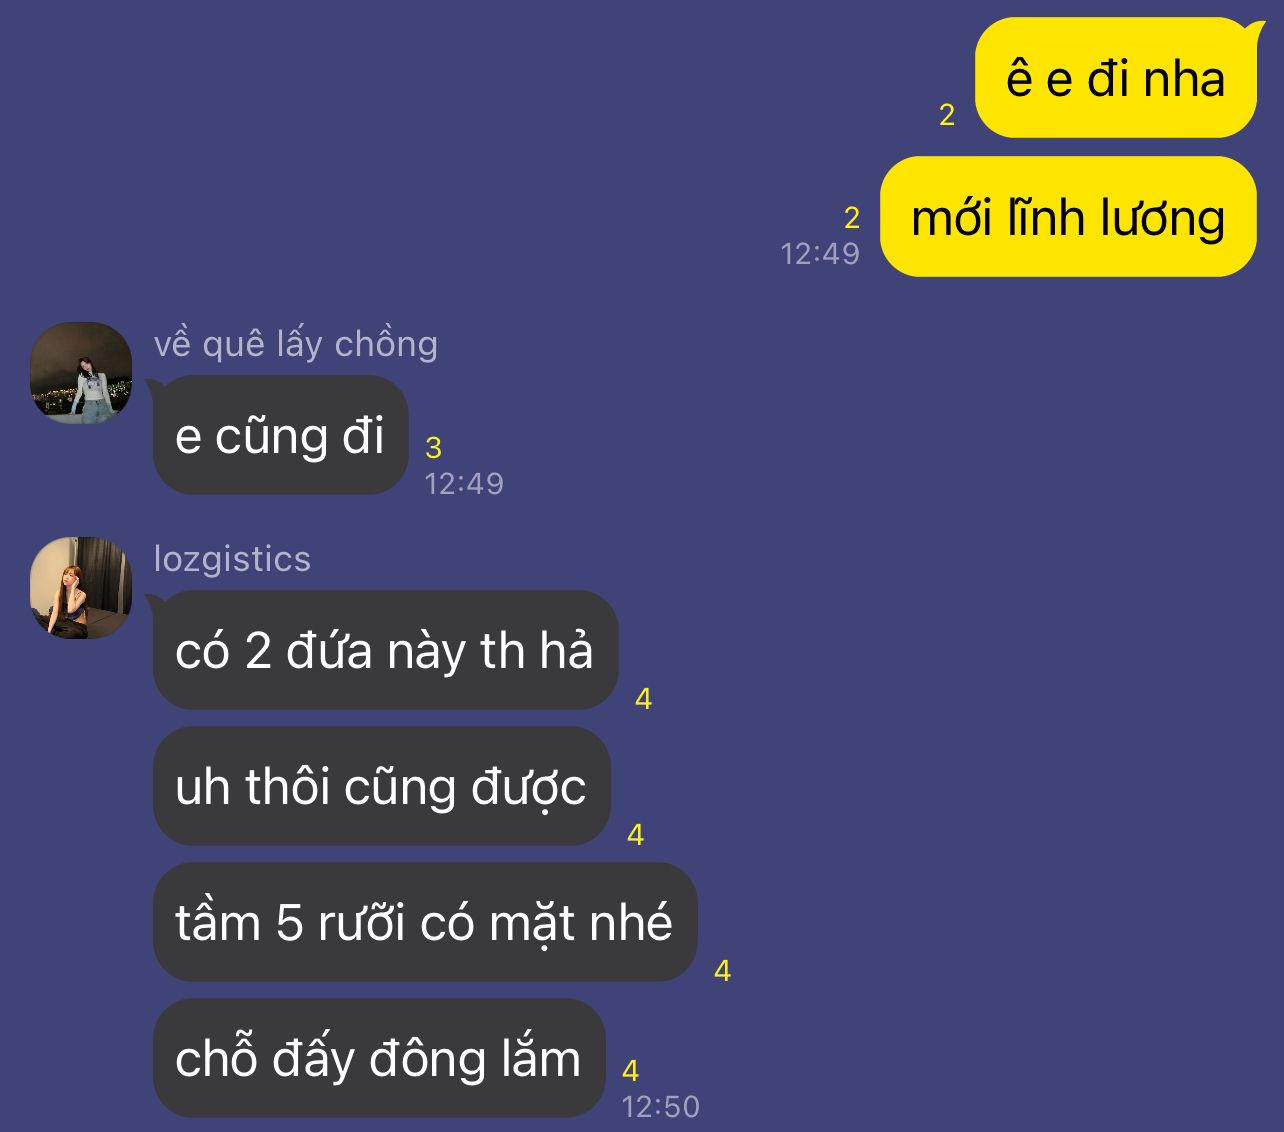Open the lozgistics profile avatar
The image size is (1284, 1132).
(81, 588)
